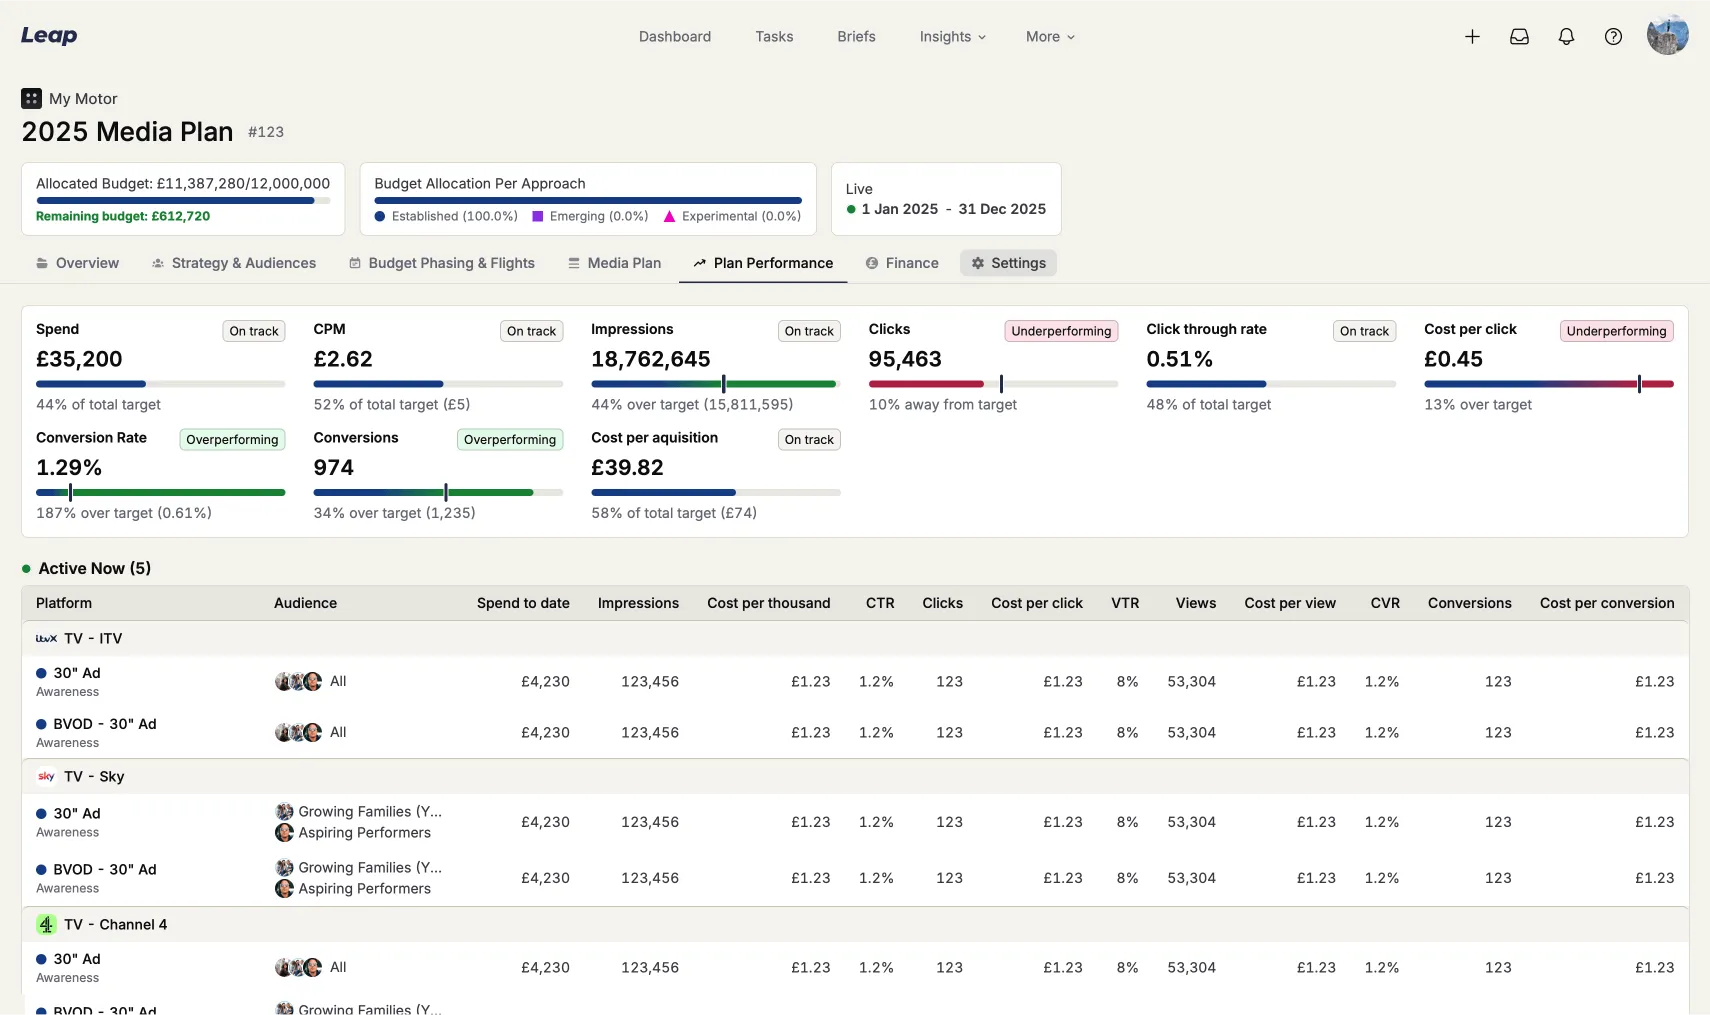Open the notifications bell
This screenshot has width=1710, height=1015.
pos(1566,37)
